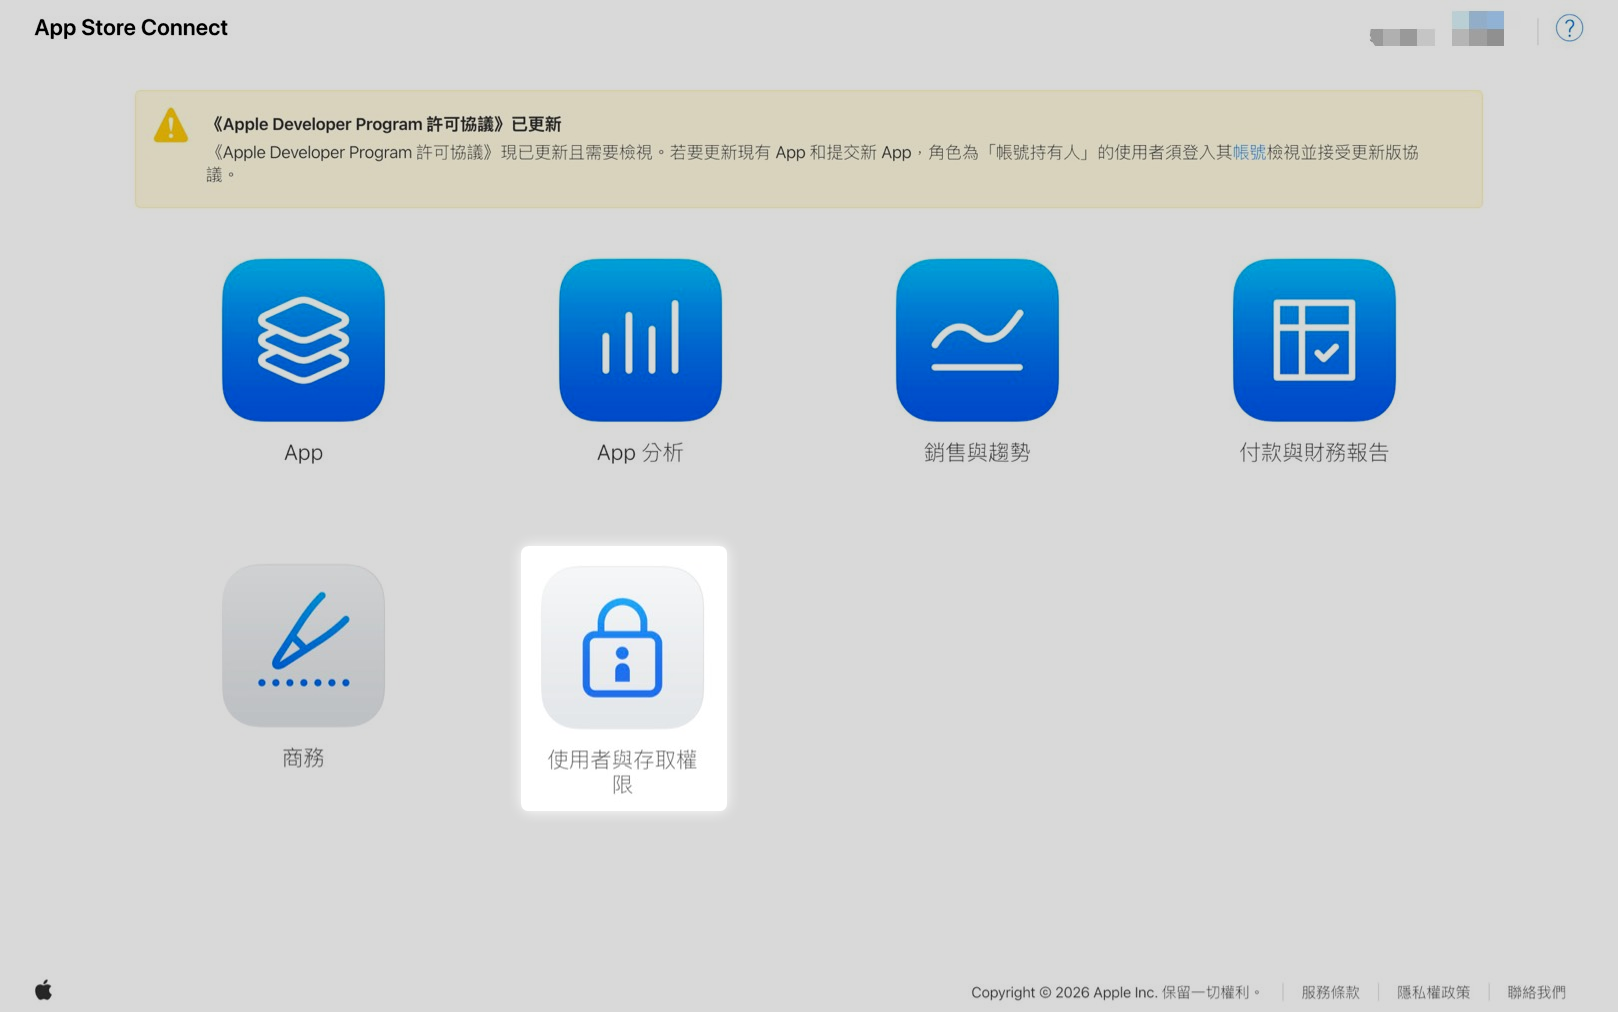Open the 使用者與存取權限 lock icon

(x=622, y=648)
